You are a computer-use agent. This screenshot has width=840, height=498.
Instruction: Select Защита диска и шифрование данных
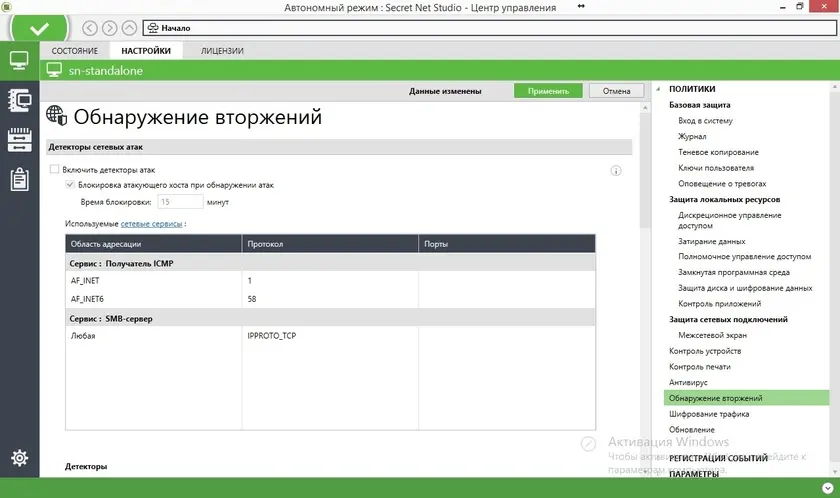745,288
